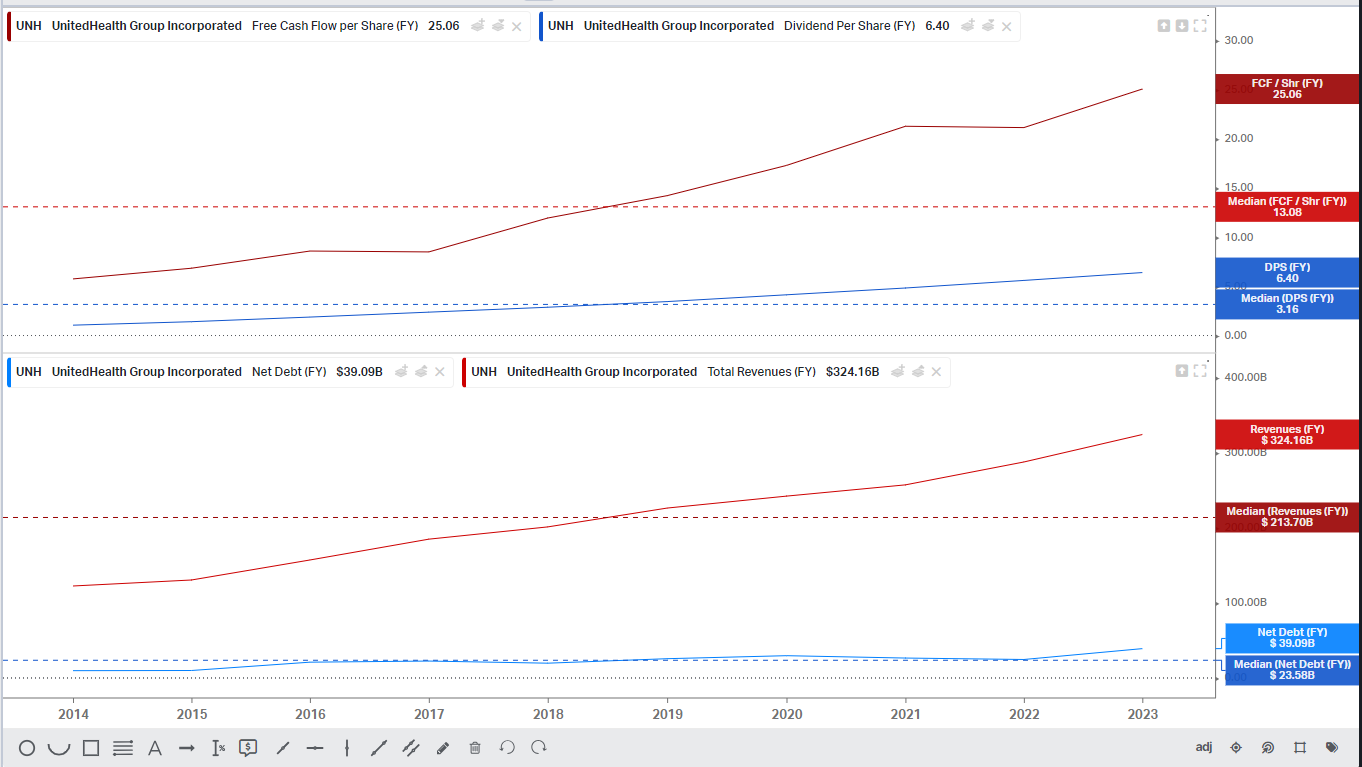Click the Net Debt (FY) legend label
The height and width of the screenshot is (767, 1362).
(289, 372)
